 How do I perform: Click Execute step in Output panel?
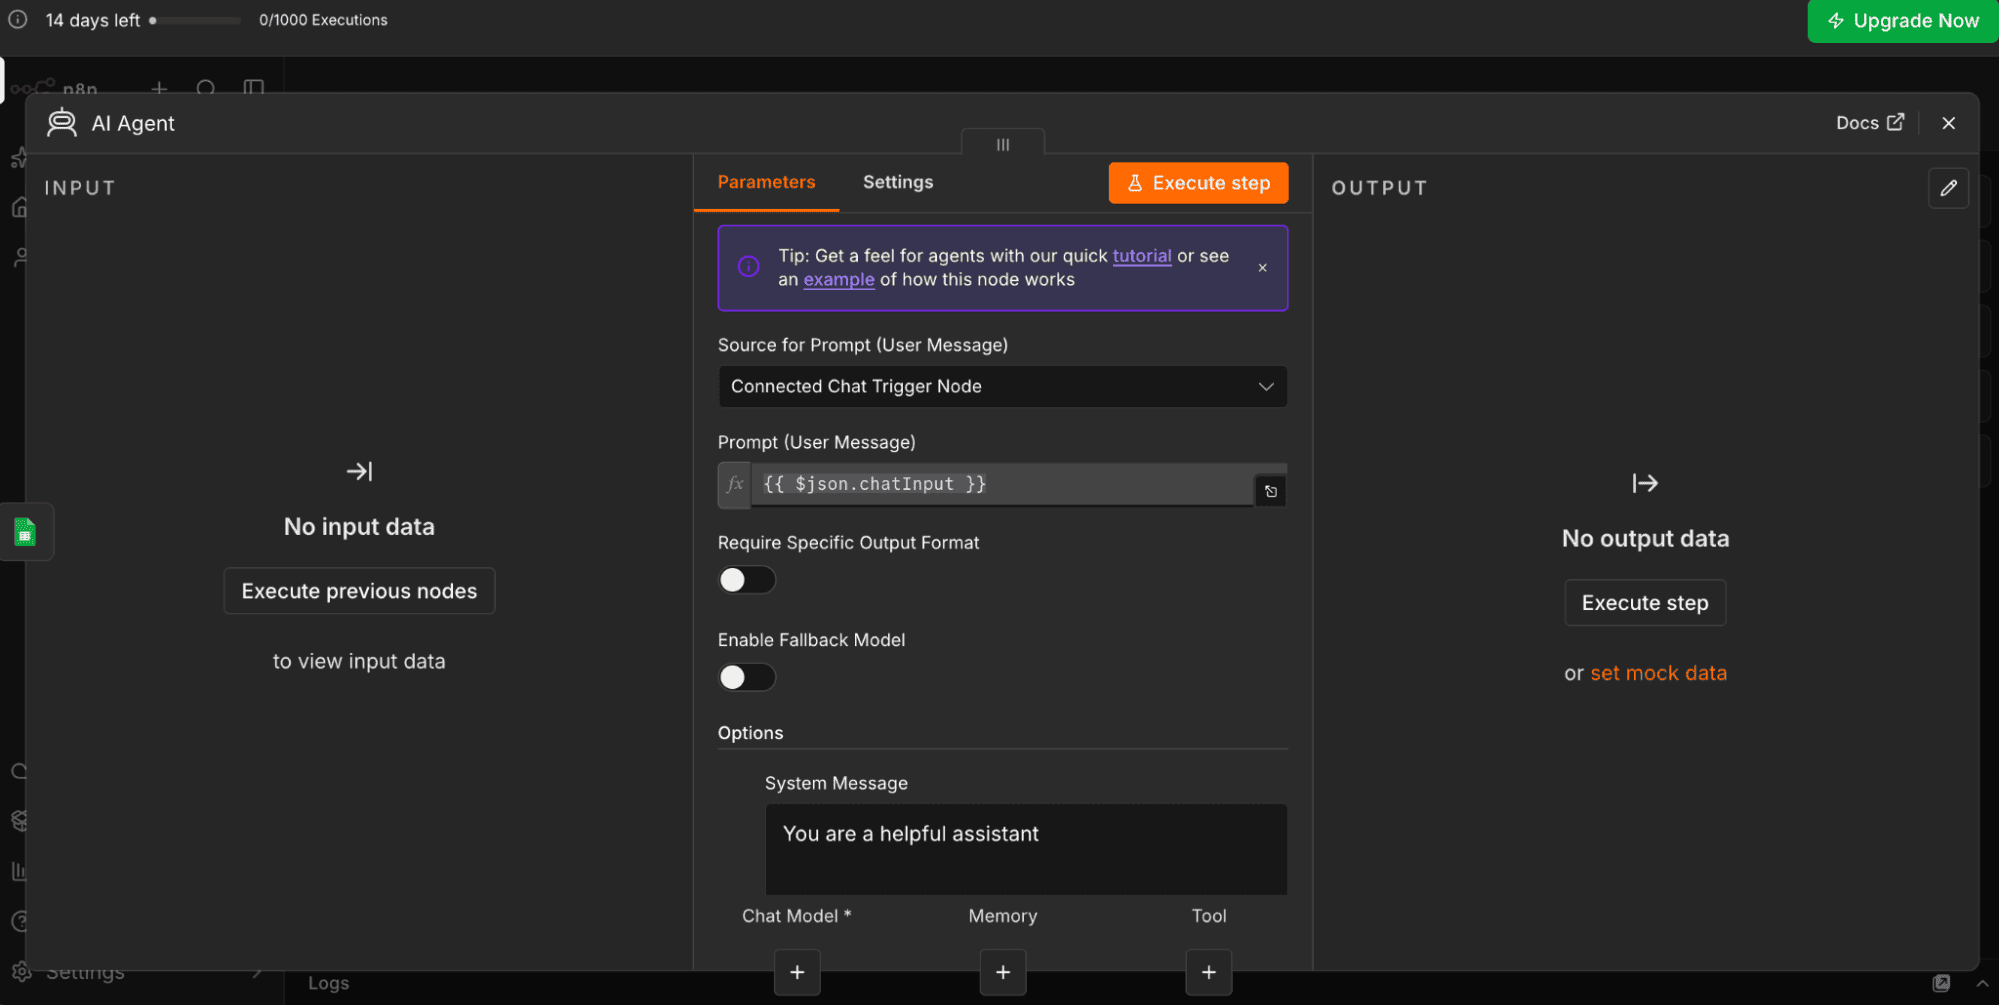point(1645,603)
